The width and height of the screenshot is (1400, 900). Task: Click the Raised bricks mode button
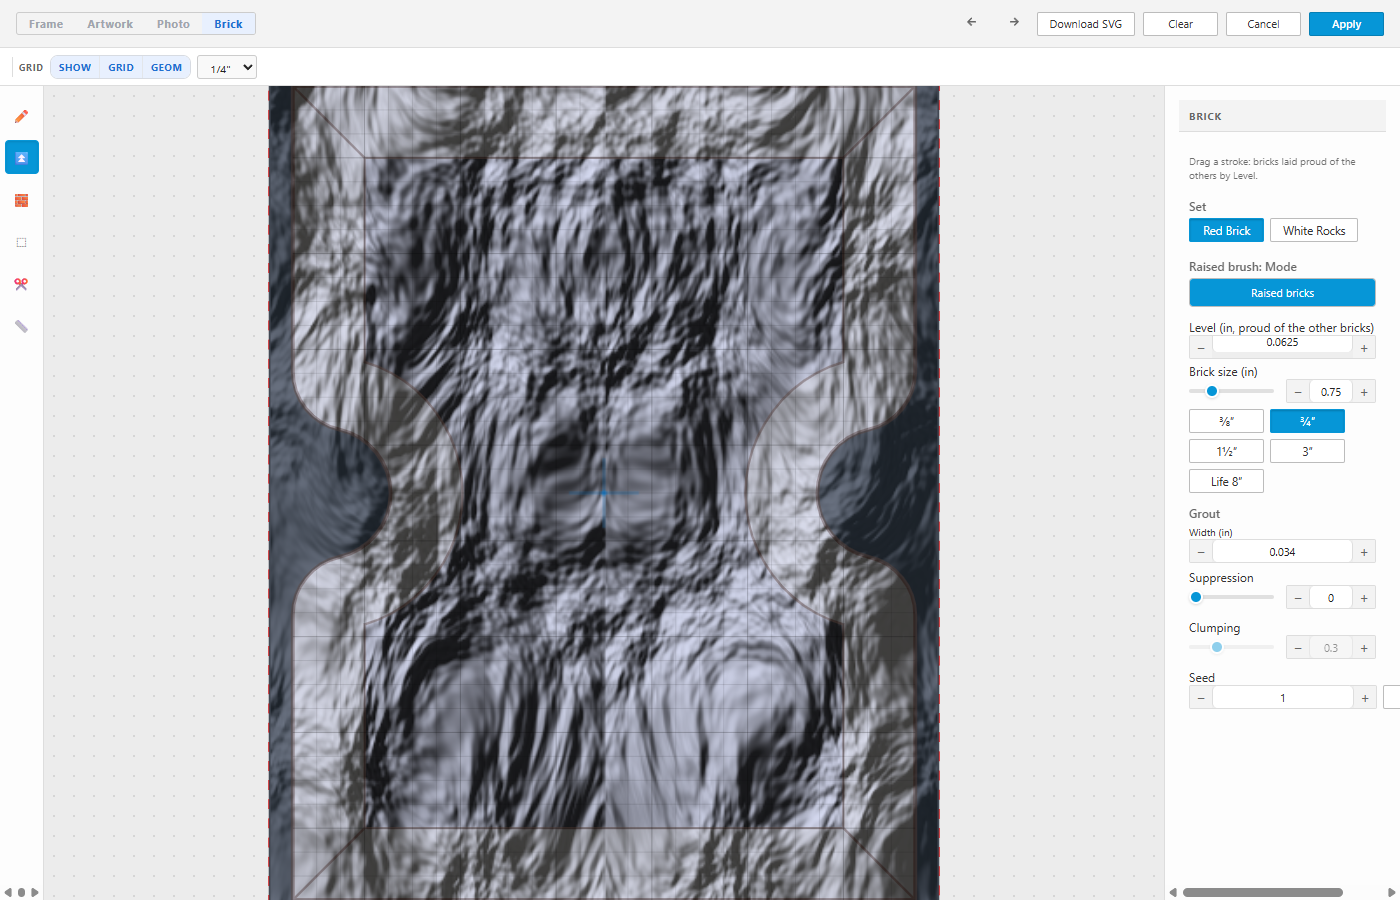[x=1282, y=293]
